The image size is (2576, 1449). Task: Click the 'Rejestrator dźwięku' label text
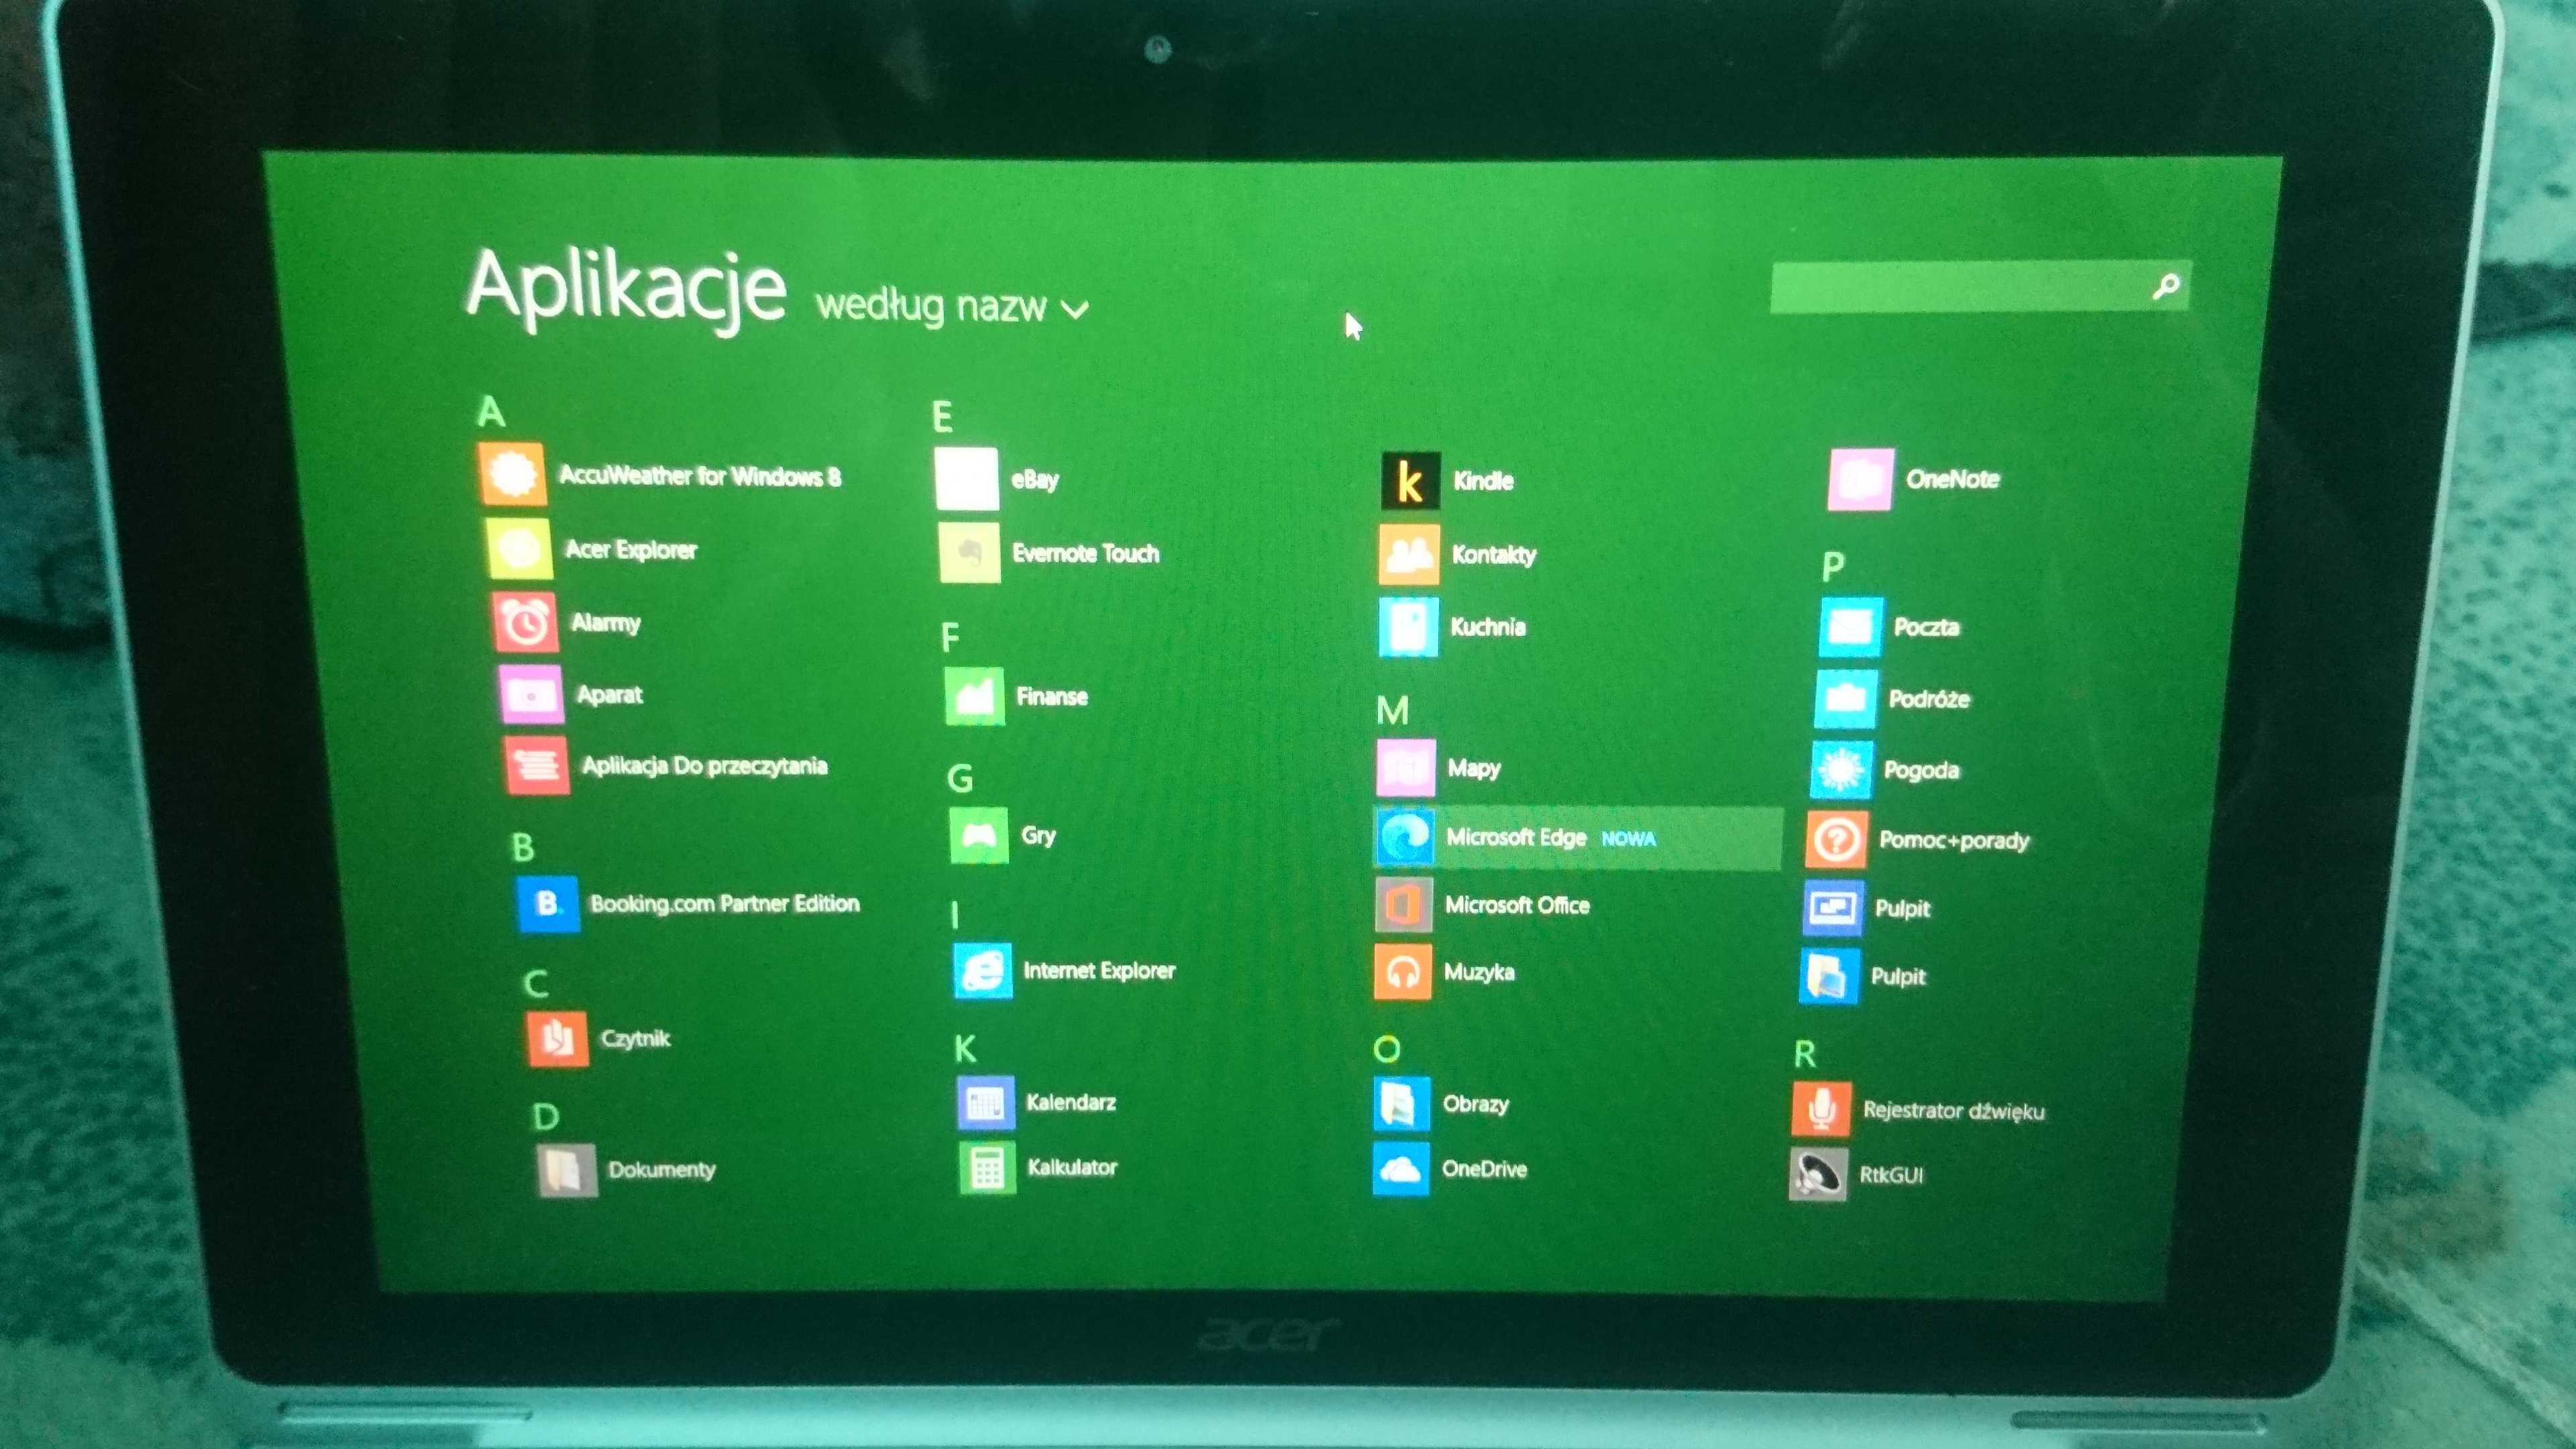click(1954, 1110)
